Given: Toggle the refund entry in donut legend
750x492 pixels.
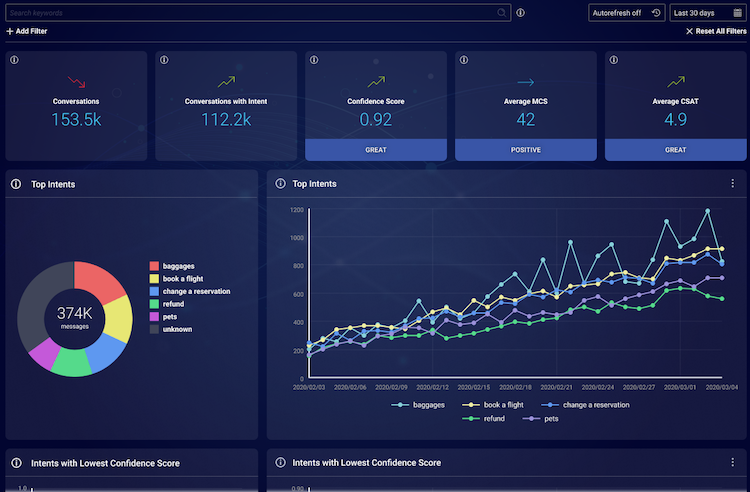Looking at the screenshot, I should [x=166, y=304].
